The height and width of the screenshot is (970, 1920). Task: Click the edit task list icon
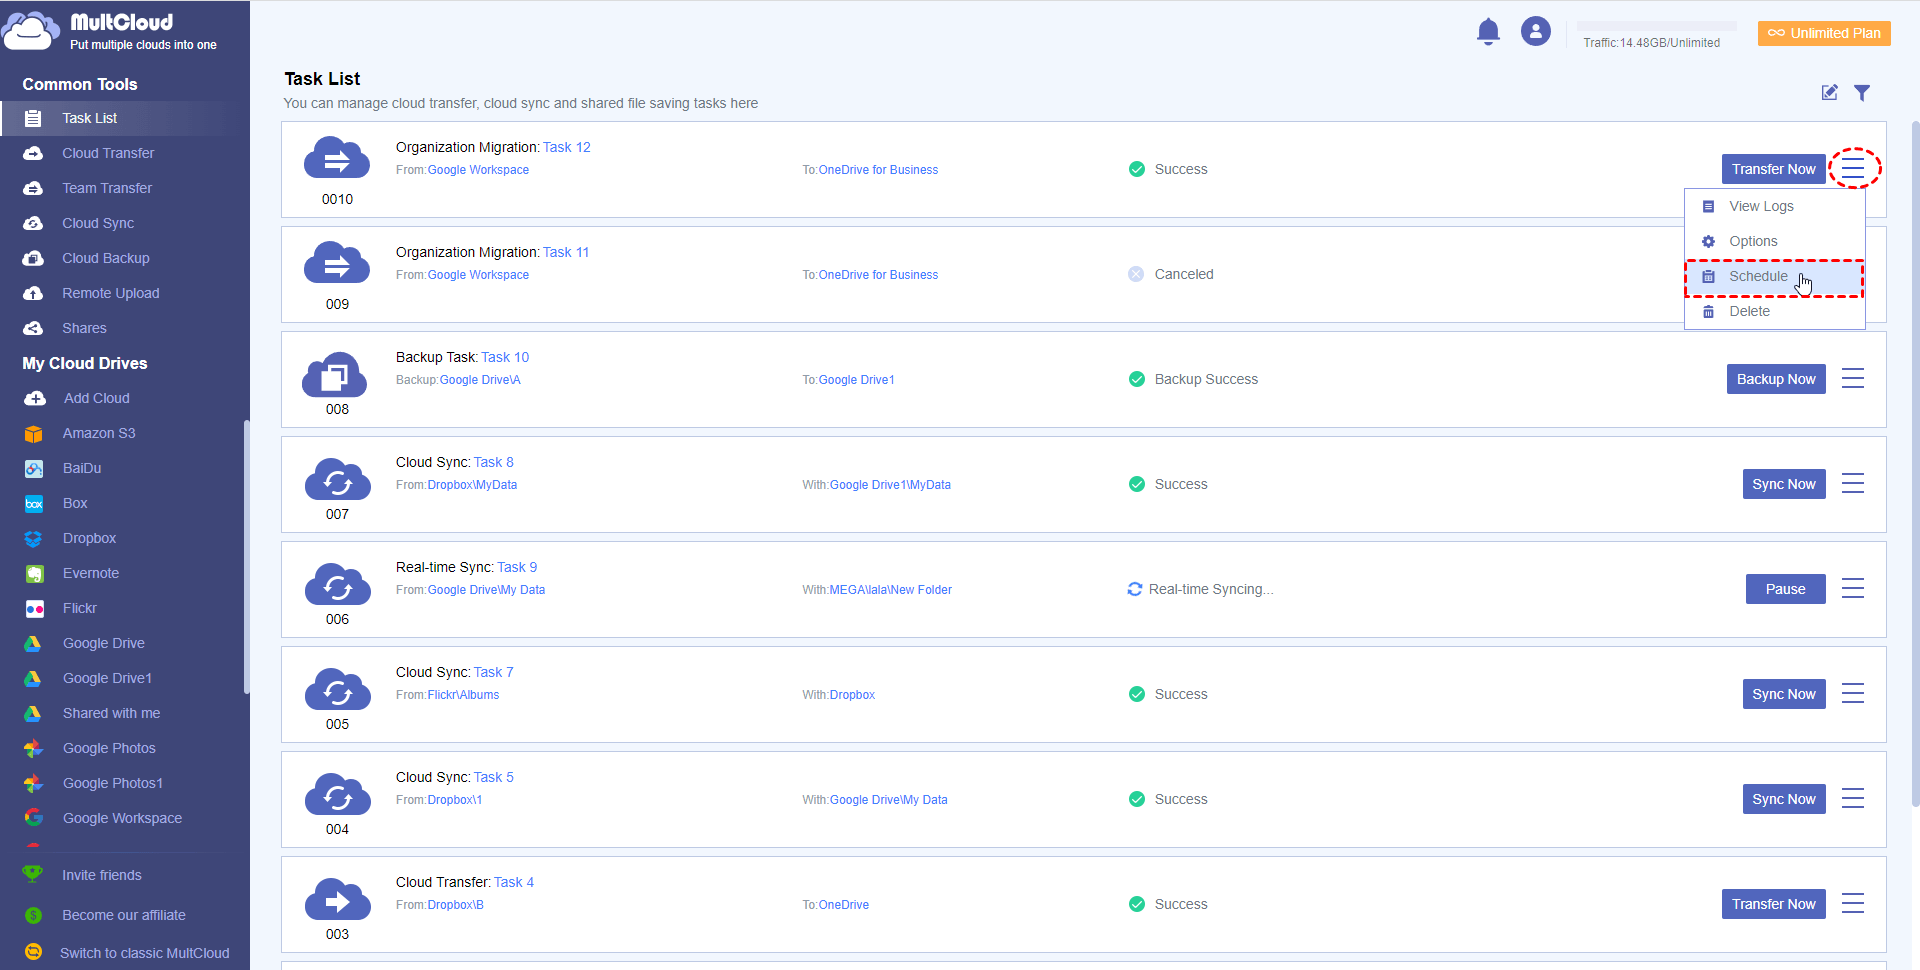pos(1829,93)
